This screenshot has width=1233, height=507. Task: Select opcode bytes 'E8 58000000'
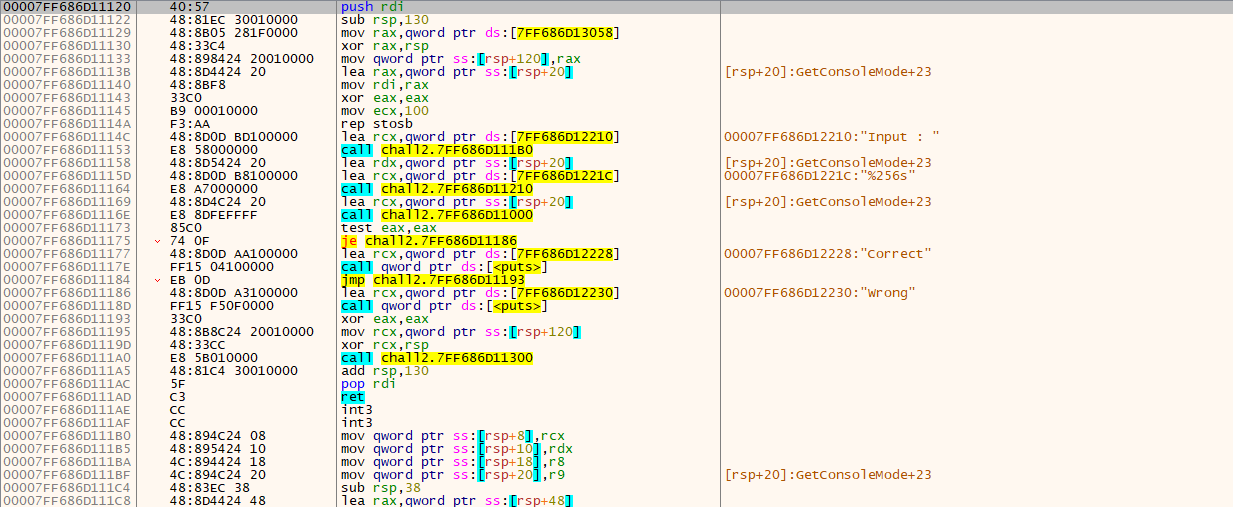212,150
